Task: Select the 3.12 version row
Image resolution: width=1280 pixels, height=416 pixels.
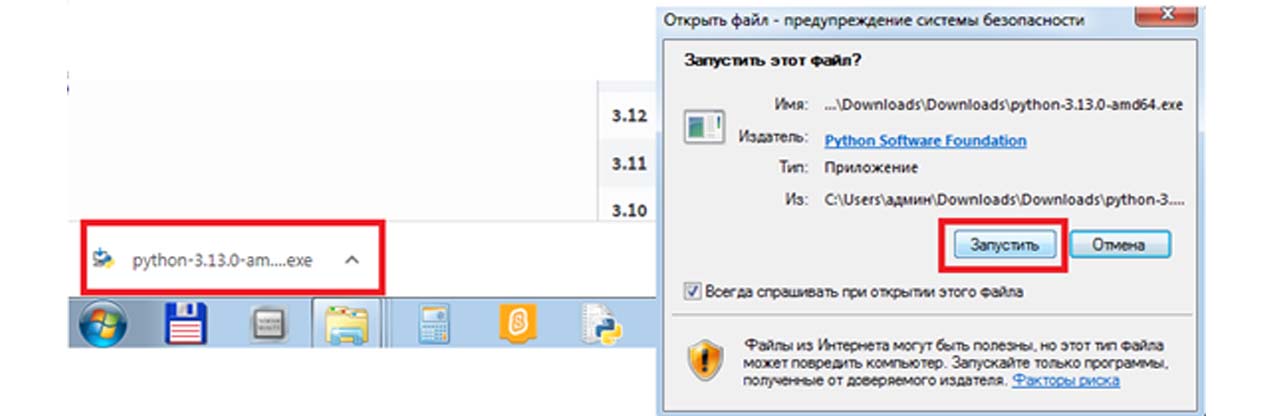Action: tap(630, 115)
